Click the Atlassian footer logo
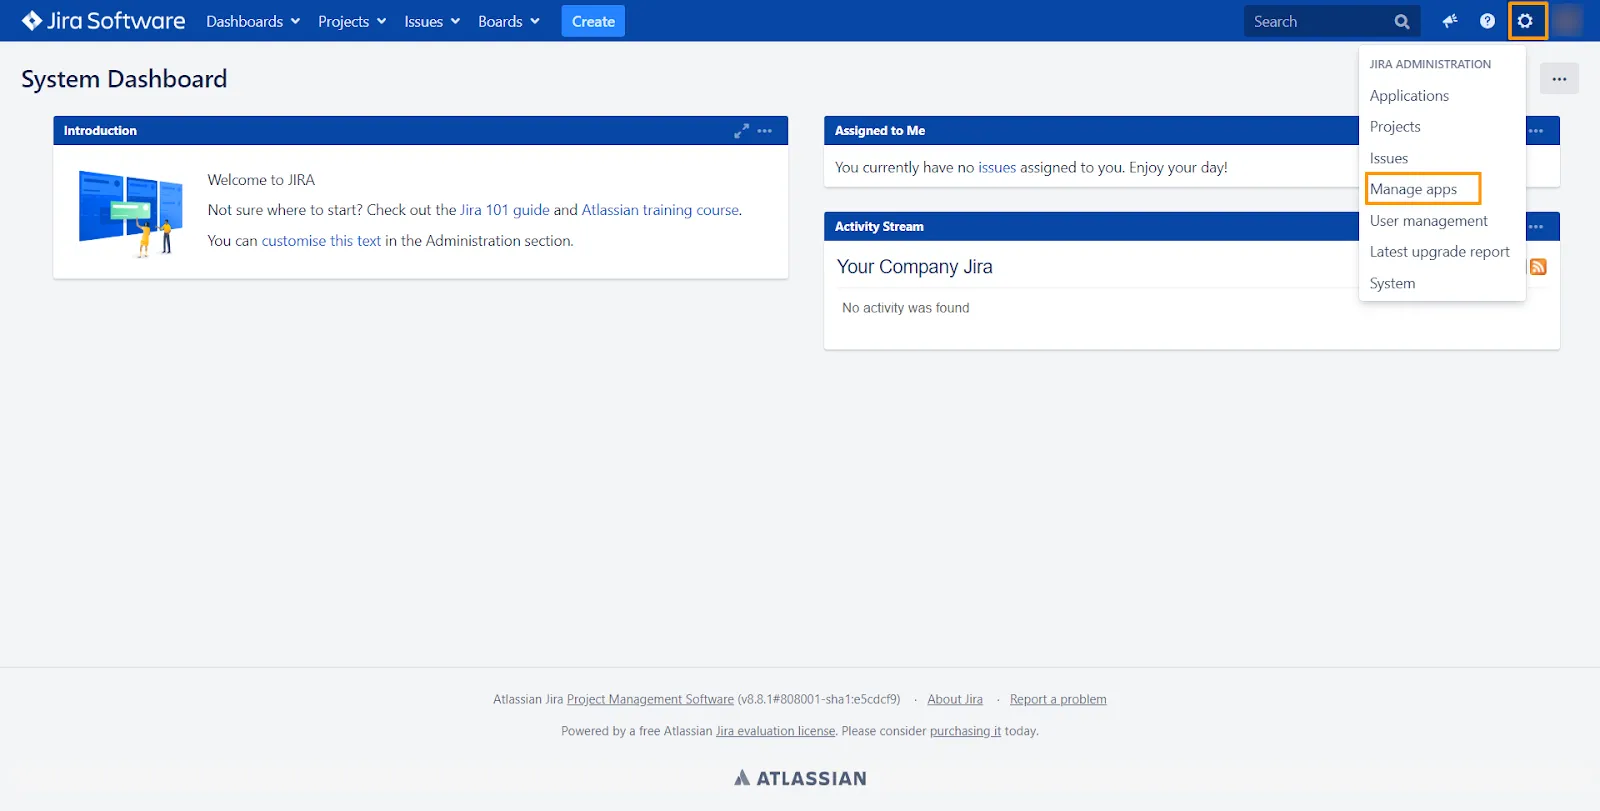This screenshot has height=811, width=1600. pyautogui.click(x=800, y=778)
